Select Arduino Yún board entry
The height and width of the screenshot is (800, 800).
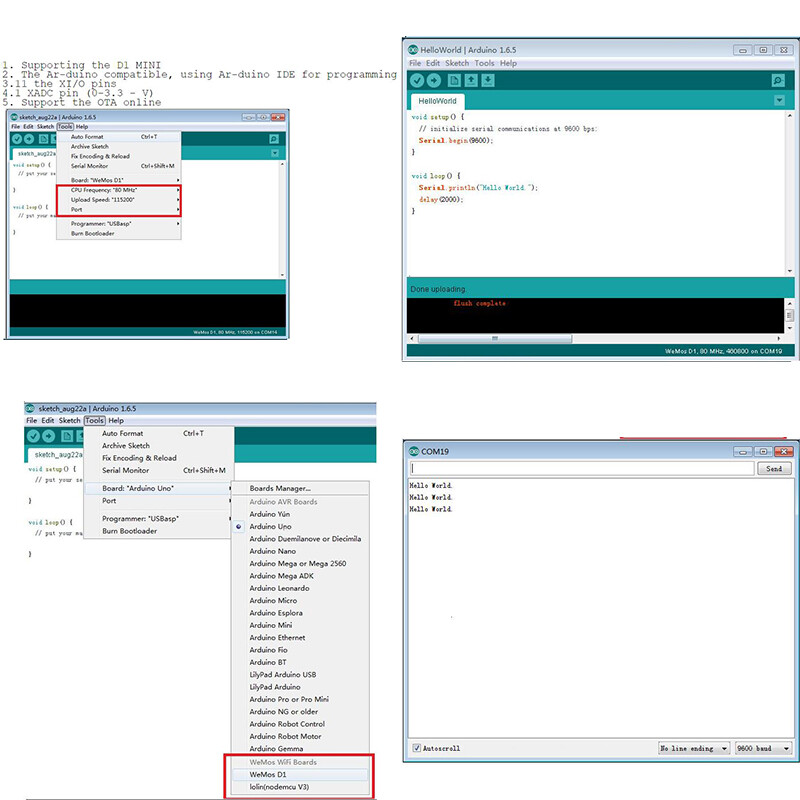(x=301, y=514)
